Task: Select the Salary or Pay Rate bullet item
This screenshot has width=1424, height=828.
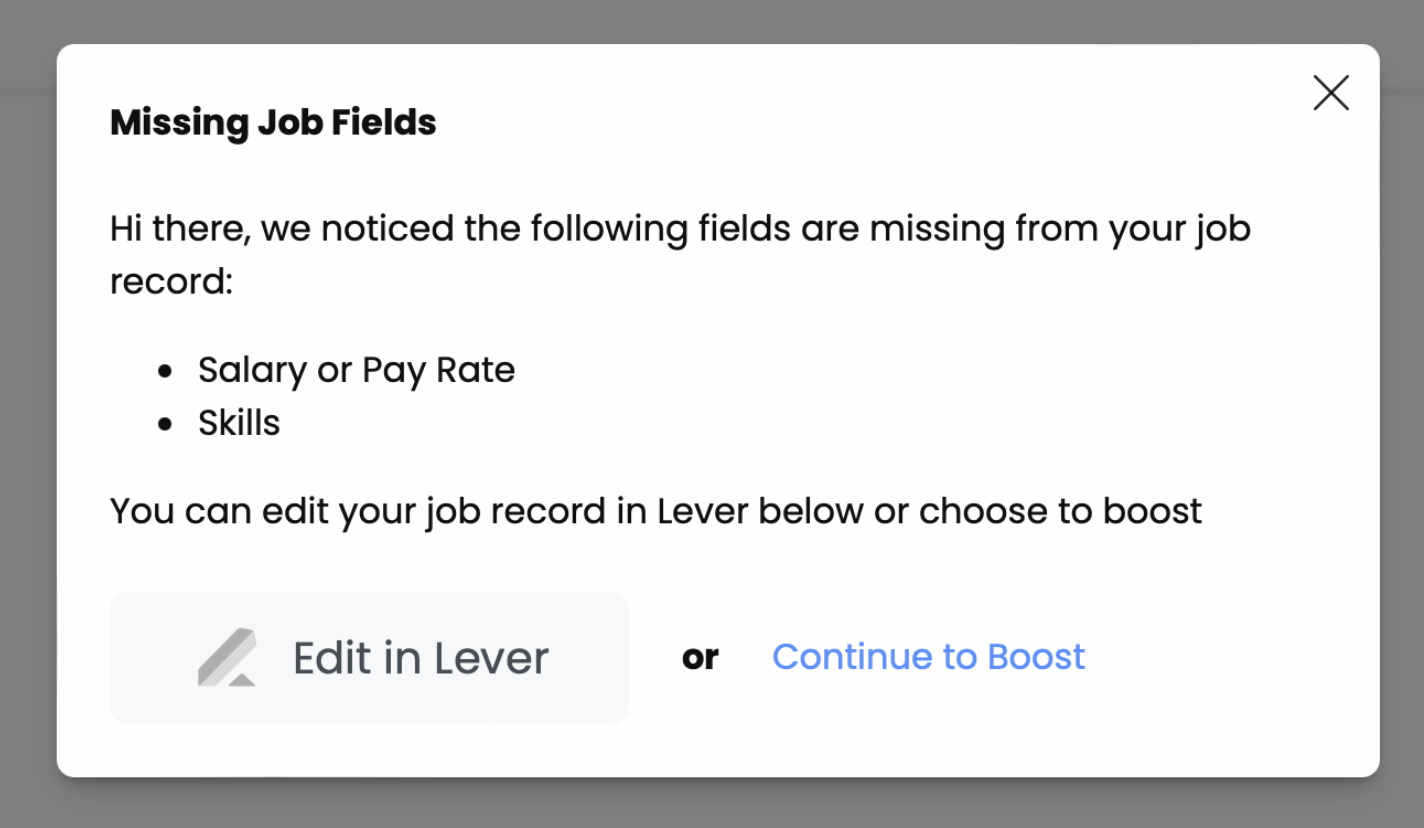Action: tap(356, 369)
